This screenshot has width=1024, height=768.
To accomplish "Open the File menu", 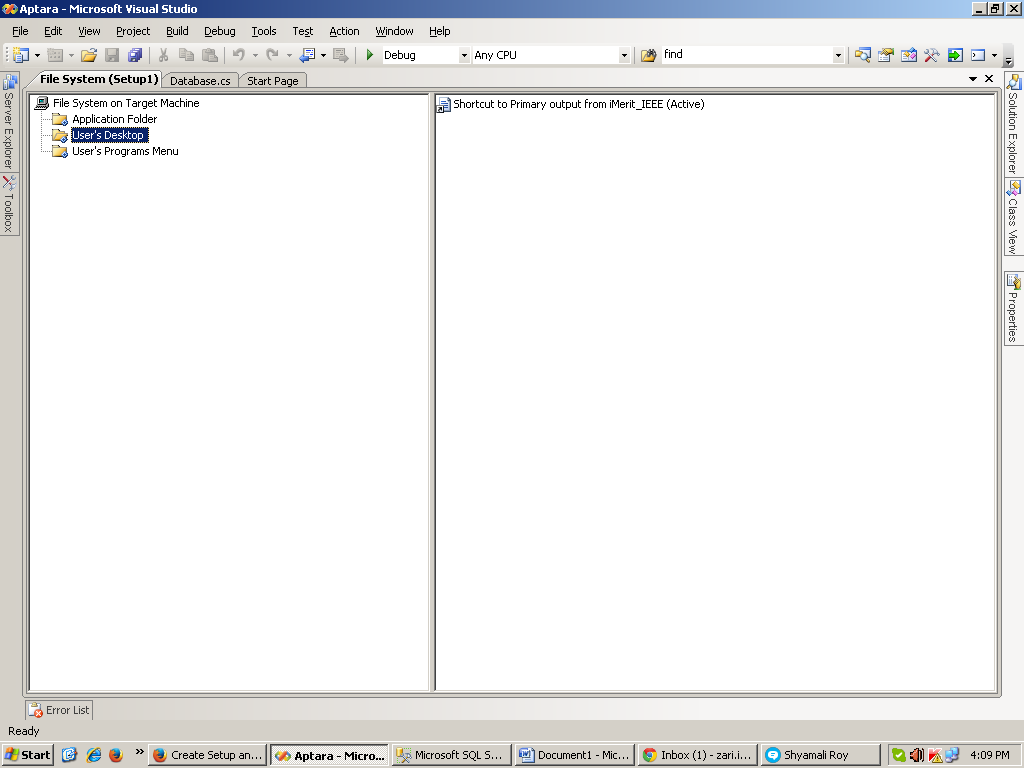I will point(20,31).
